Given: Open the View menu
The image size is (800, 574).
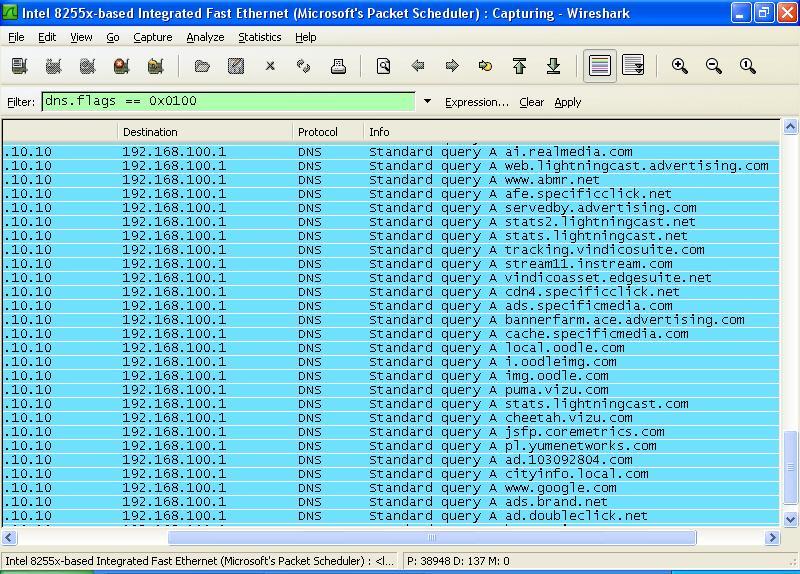Looking at the screenshot, I should pos(81,37).
